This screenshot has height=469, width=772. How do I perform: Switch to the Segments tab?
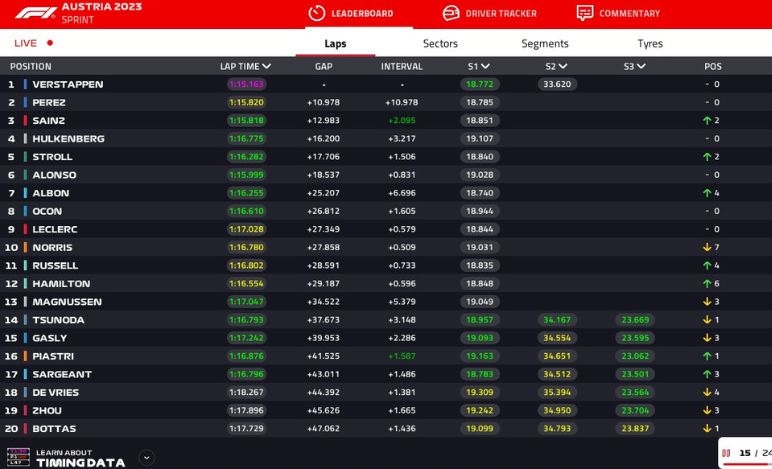[545, 44]
